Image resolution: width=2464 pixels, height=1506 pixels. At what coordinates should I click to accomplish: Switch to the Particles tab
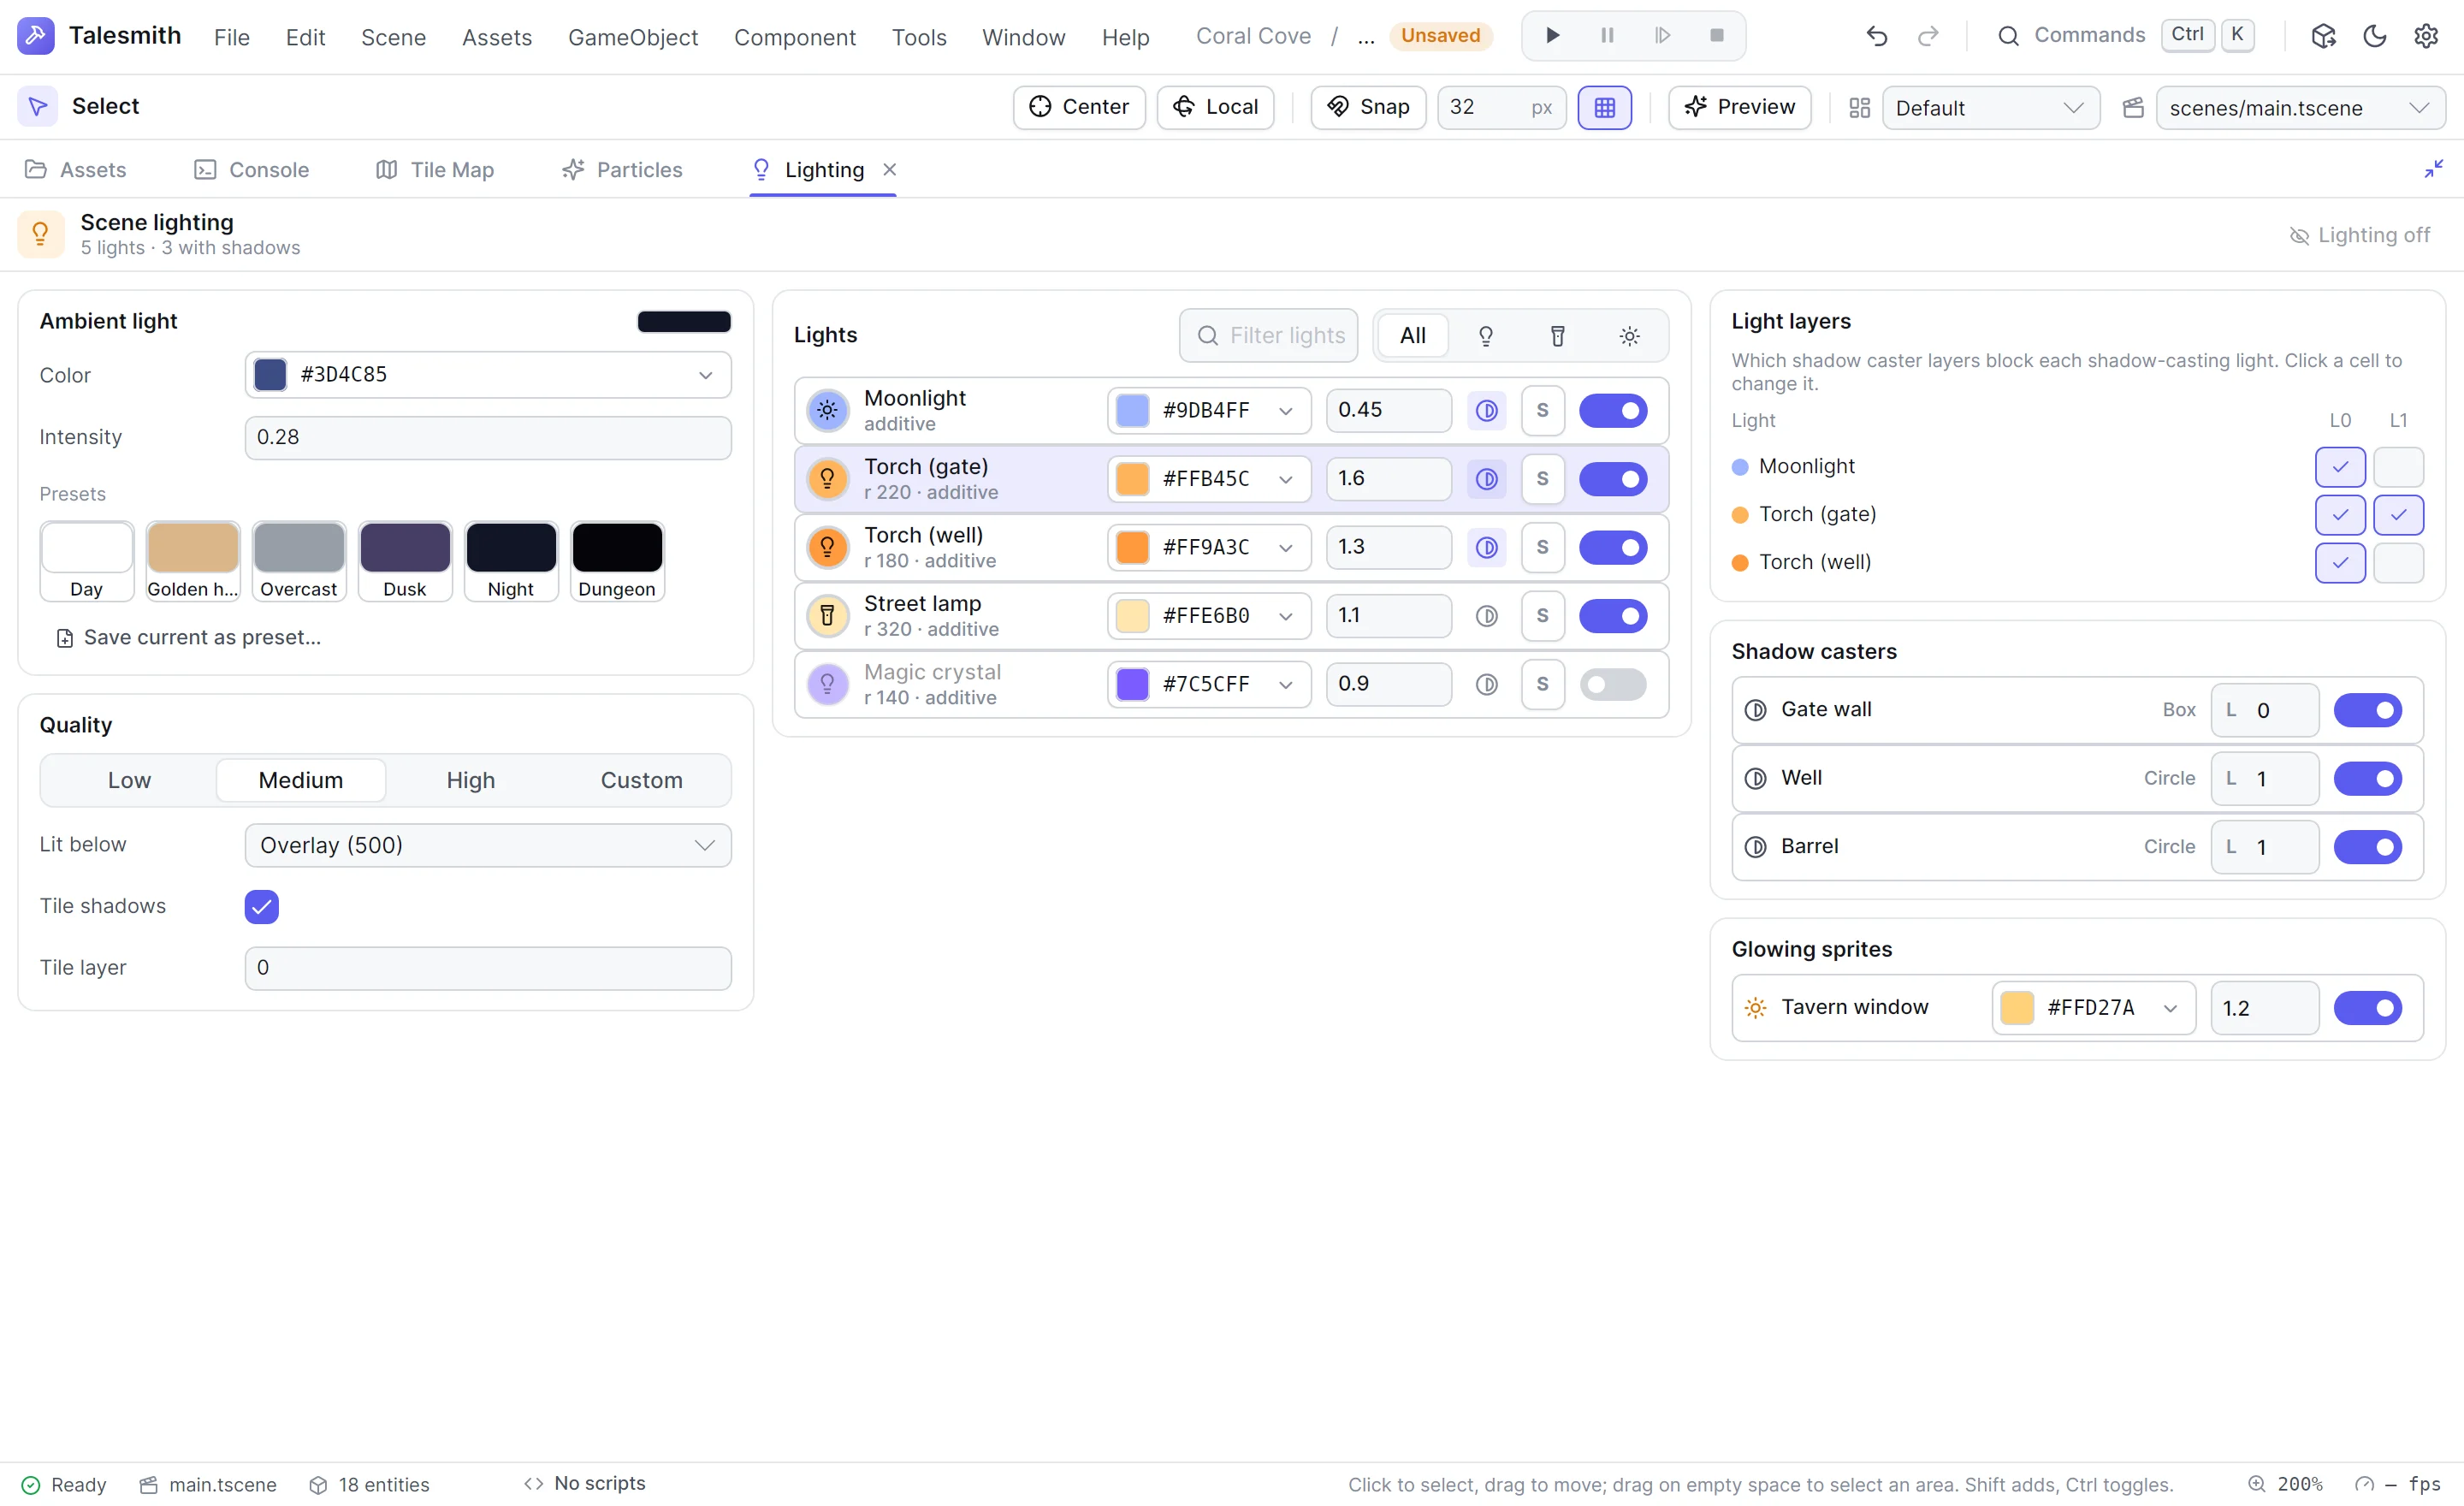[x=621, y=170]
